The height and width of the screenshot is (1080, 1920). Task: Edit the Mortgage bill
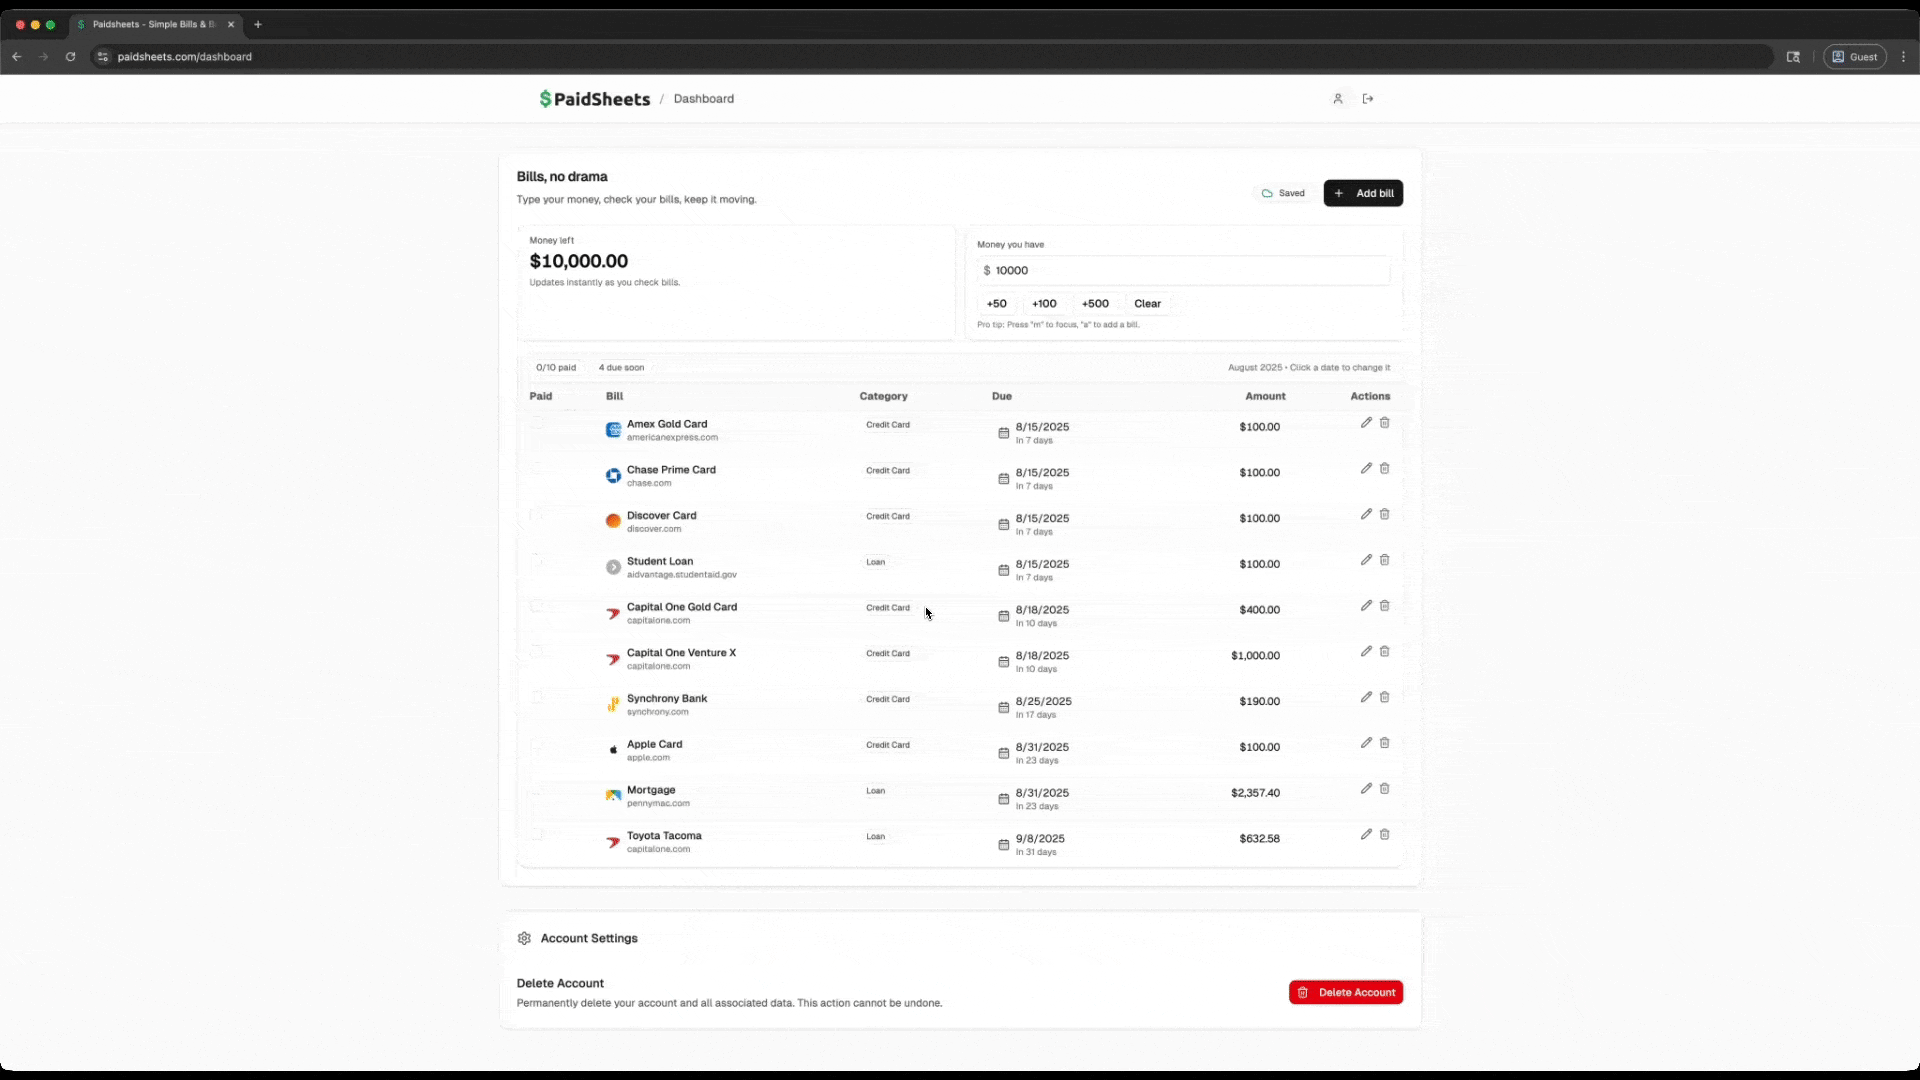(x=1366, y=789)
